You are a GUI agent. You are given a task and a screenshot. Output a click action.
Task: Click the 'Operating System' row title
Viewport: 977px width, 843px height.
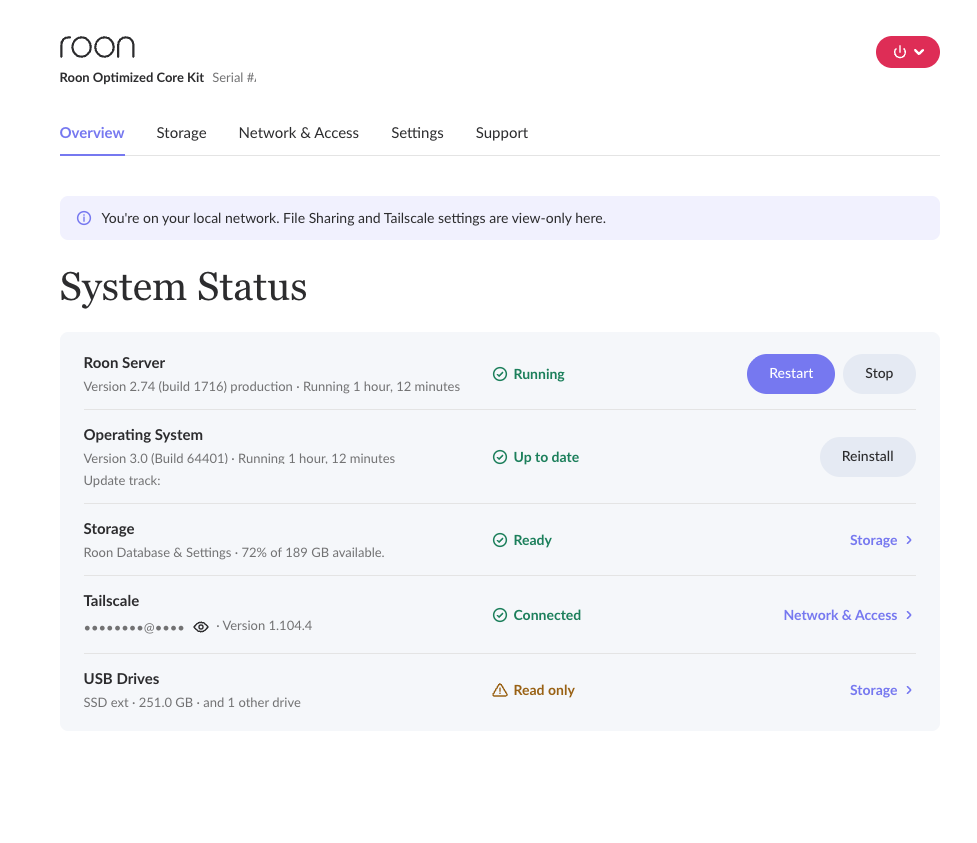pyautogui.click(x=143, y=435)
